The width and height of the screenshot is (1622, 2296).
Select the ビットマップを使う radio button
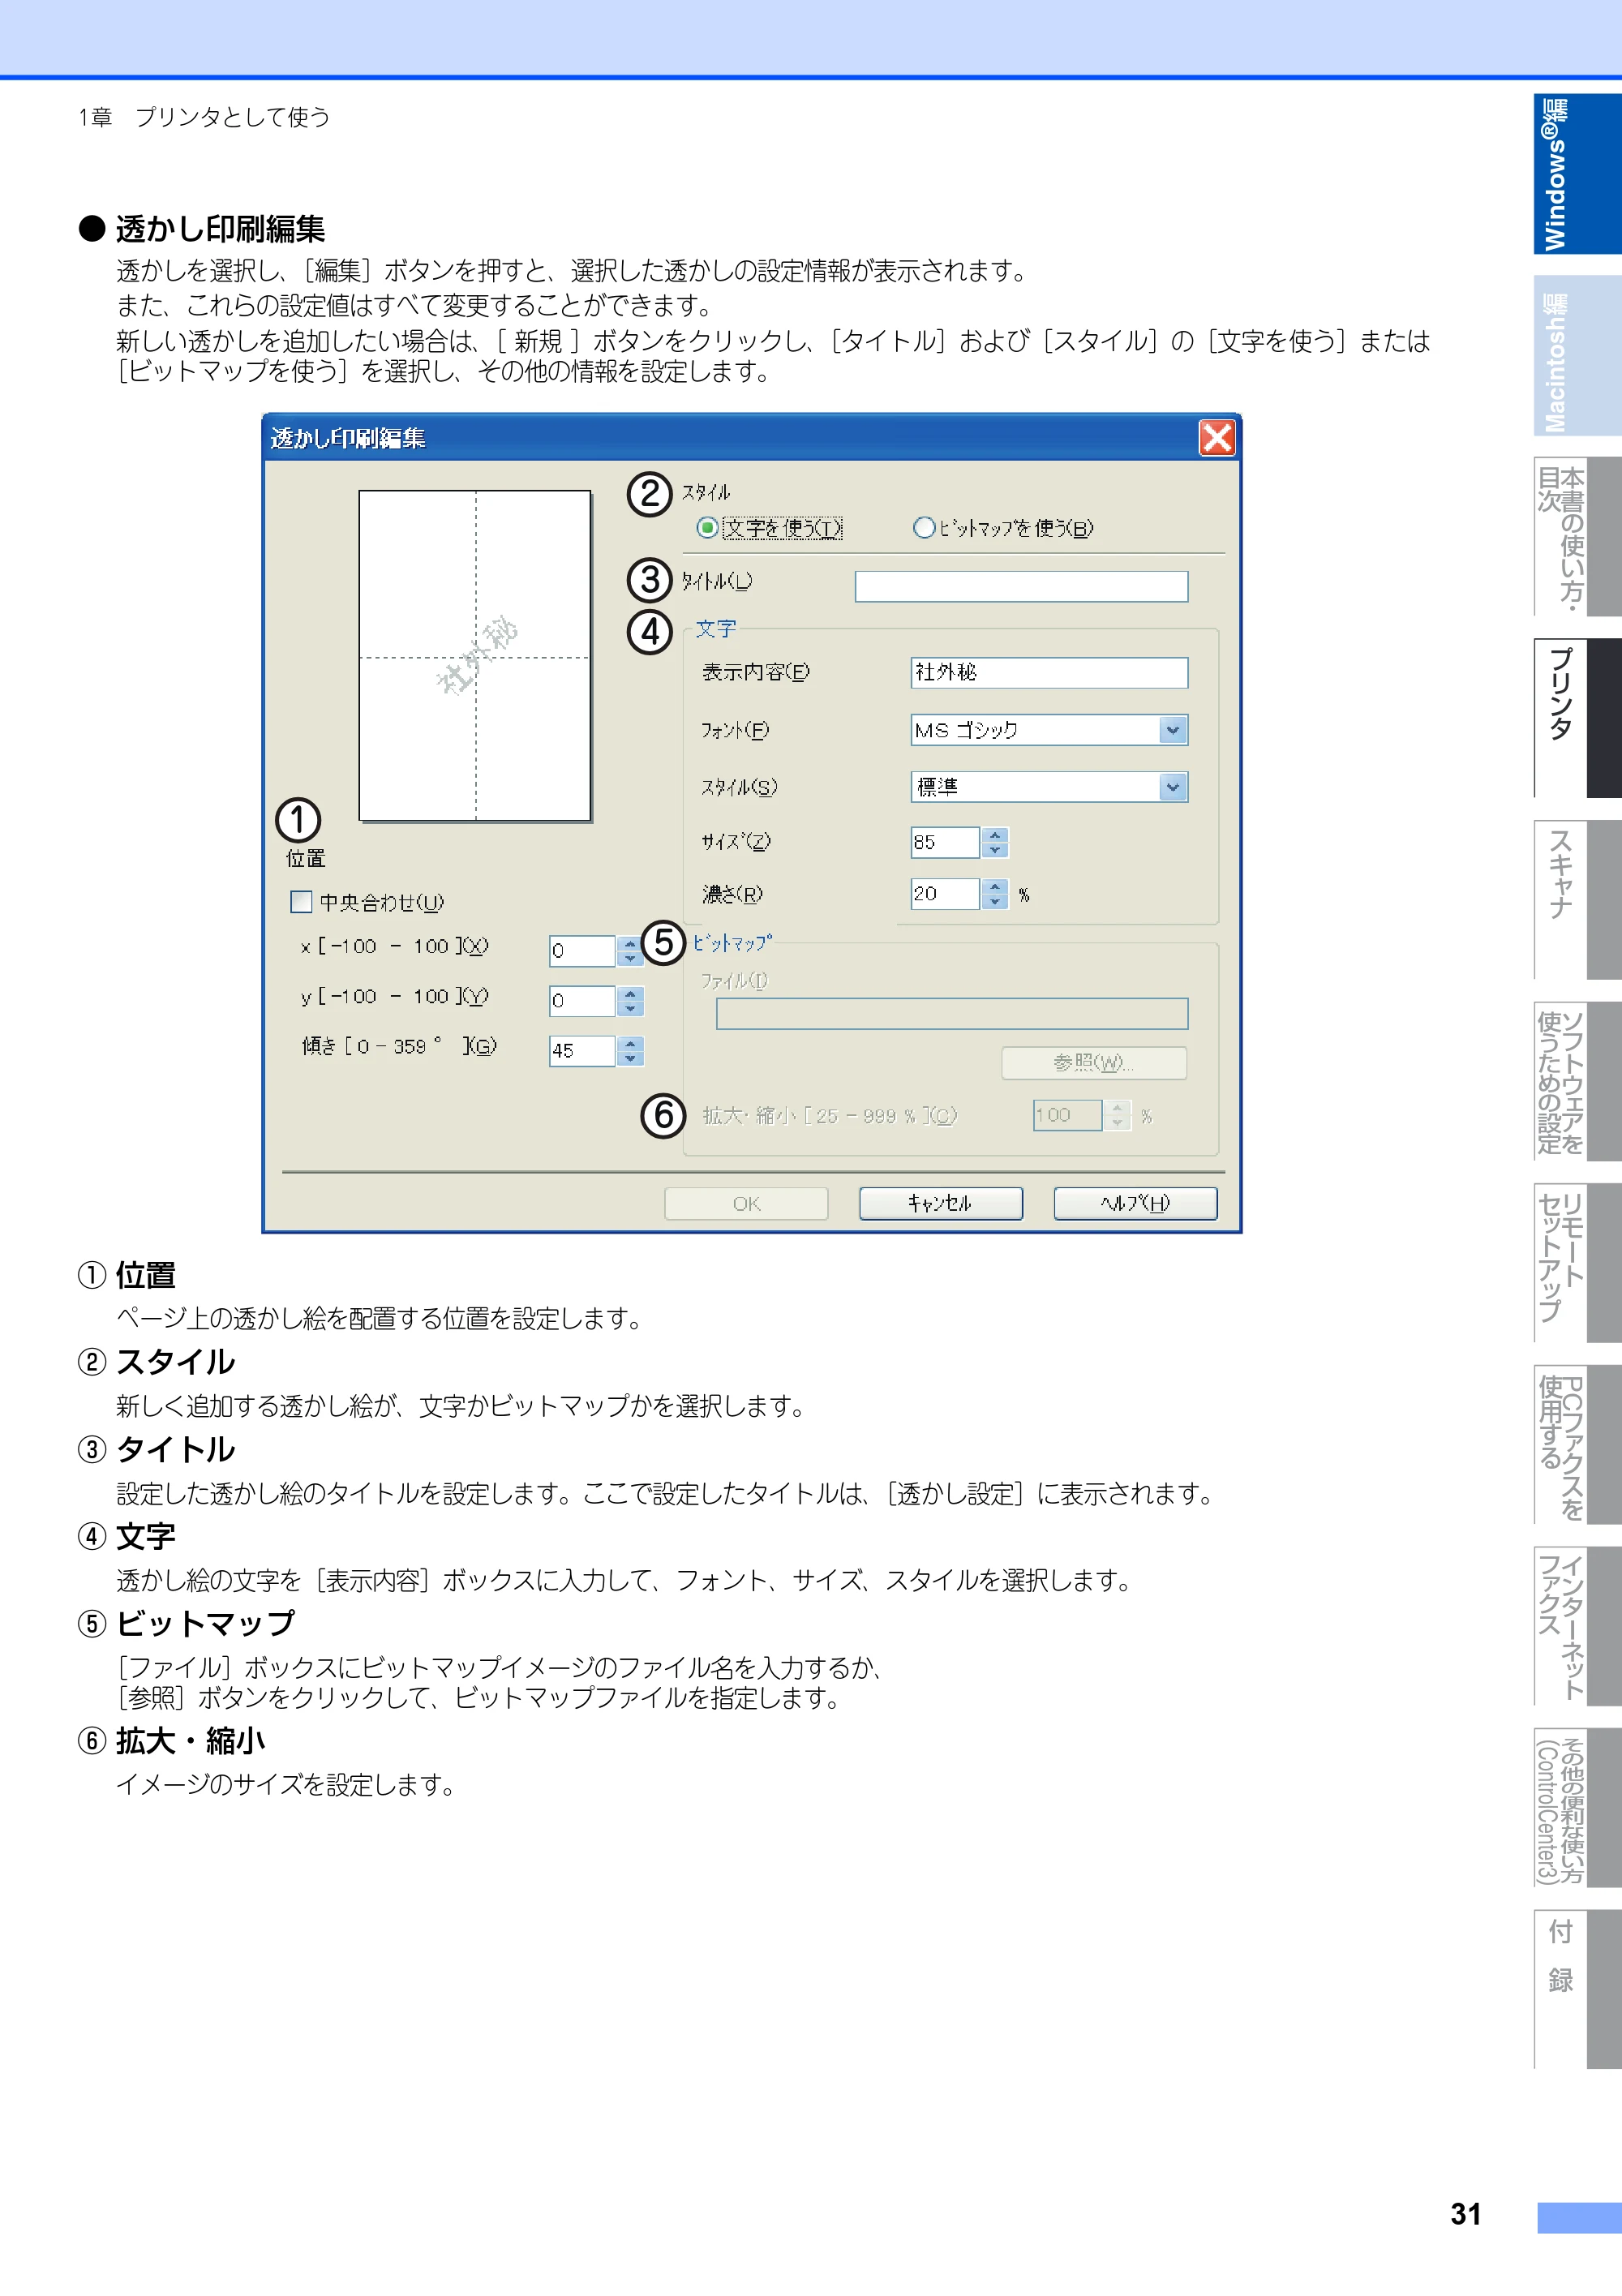click(924, 528)
